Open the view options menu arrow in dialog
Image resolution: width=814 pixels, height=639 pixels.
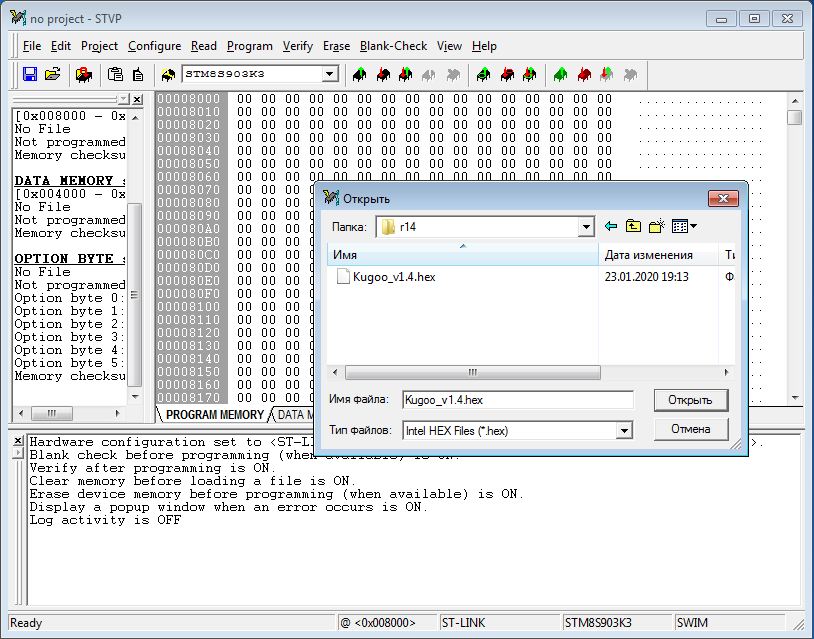point(693,227)
